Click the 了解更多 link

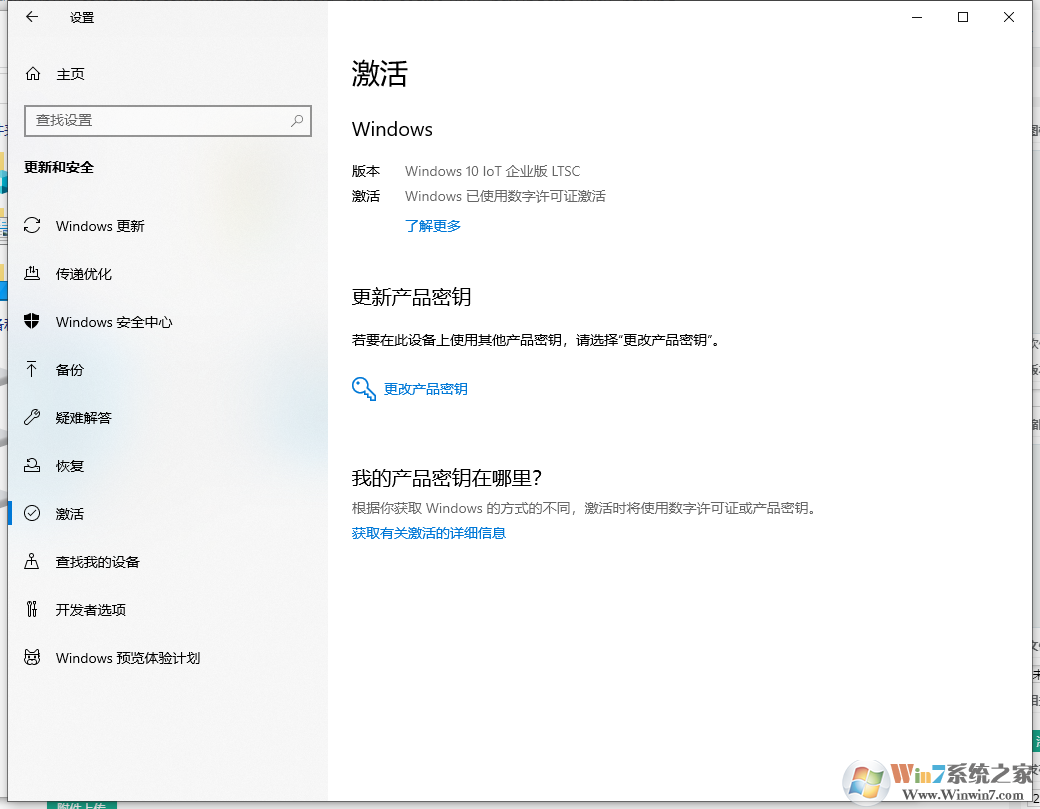pos(432,226)
